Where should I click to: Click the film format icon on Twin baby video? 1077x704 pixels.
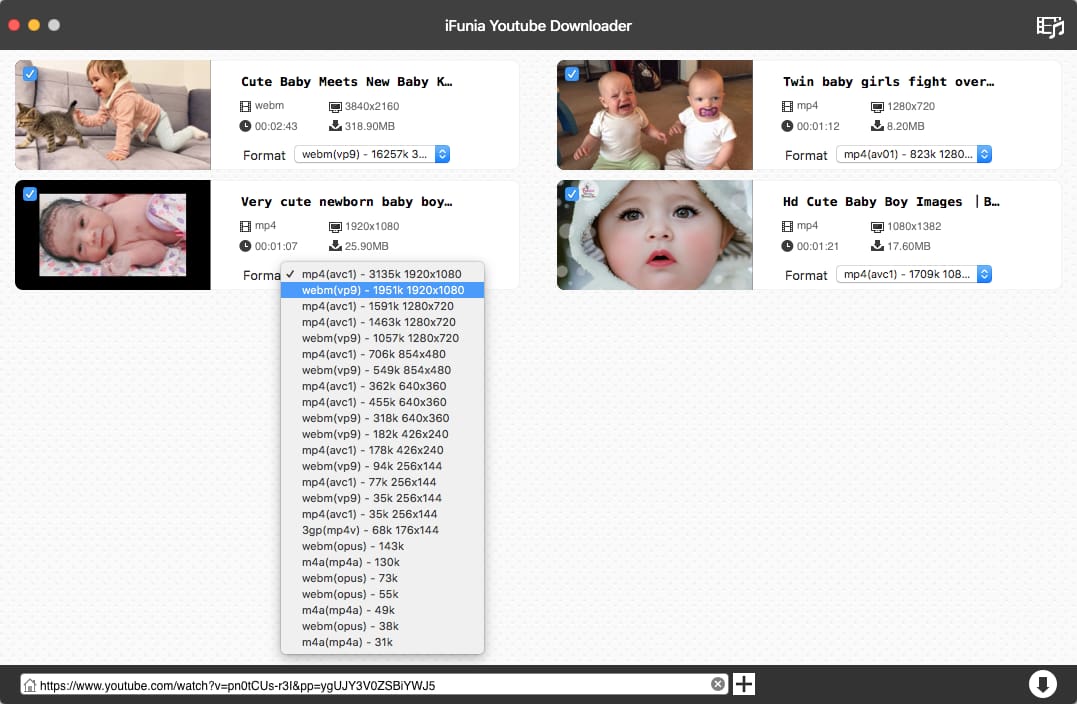coord(788,106)
